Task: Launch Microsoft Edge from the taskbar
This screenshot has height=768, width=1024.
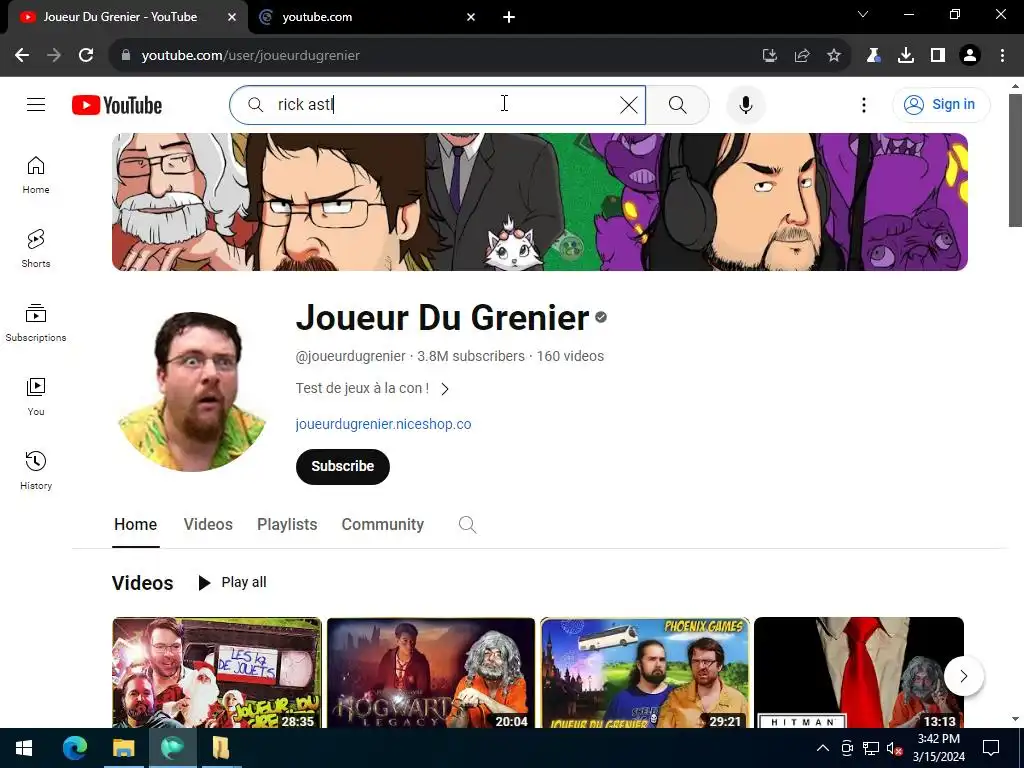Action: pos(74,748)
